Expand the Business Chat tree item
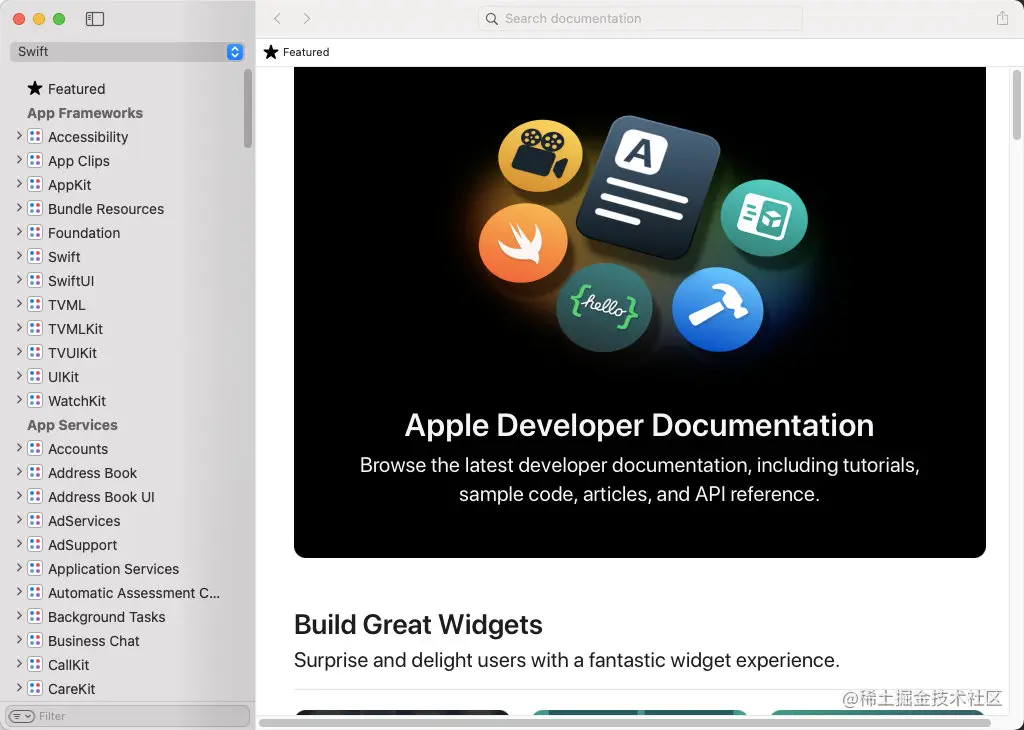The width and height of the screenshot is (1024, 730). [x=19, y=640]
